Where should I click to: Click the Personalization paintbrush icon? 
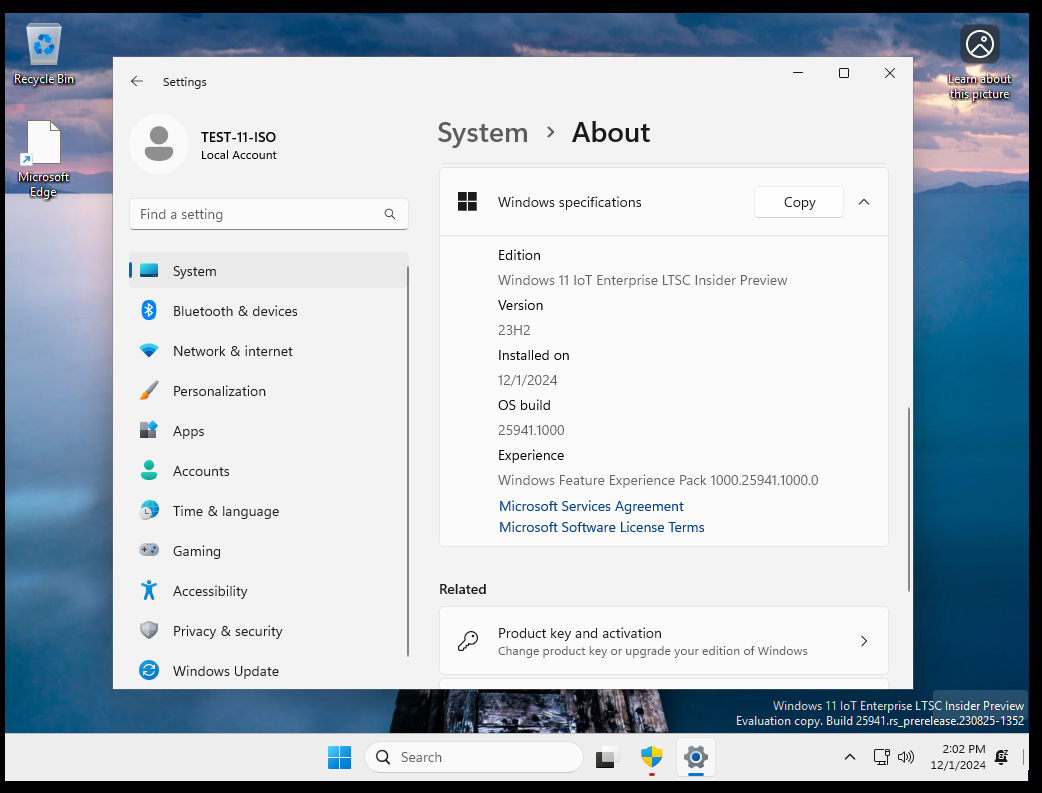coord(149,390)
